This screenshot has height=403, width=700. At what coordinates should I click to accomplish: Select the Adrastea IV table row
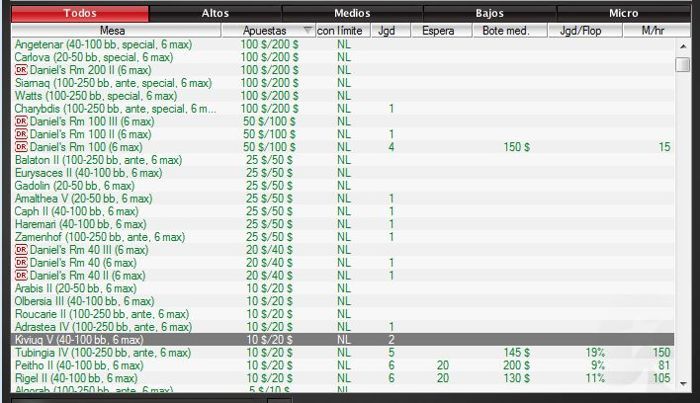[x=343, y=327]
